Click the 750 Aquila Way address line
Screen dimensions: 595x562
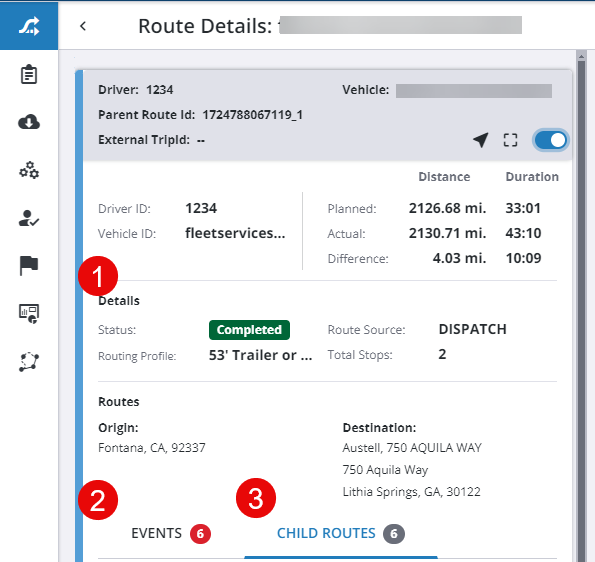click(x=385, y=470)
